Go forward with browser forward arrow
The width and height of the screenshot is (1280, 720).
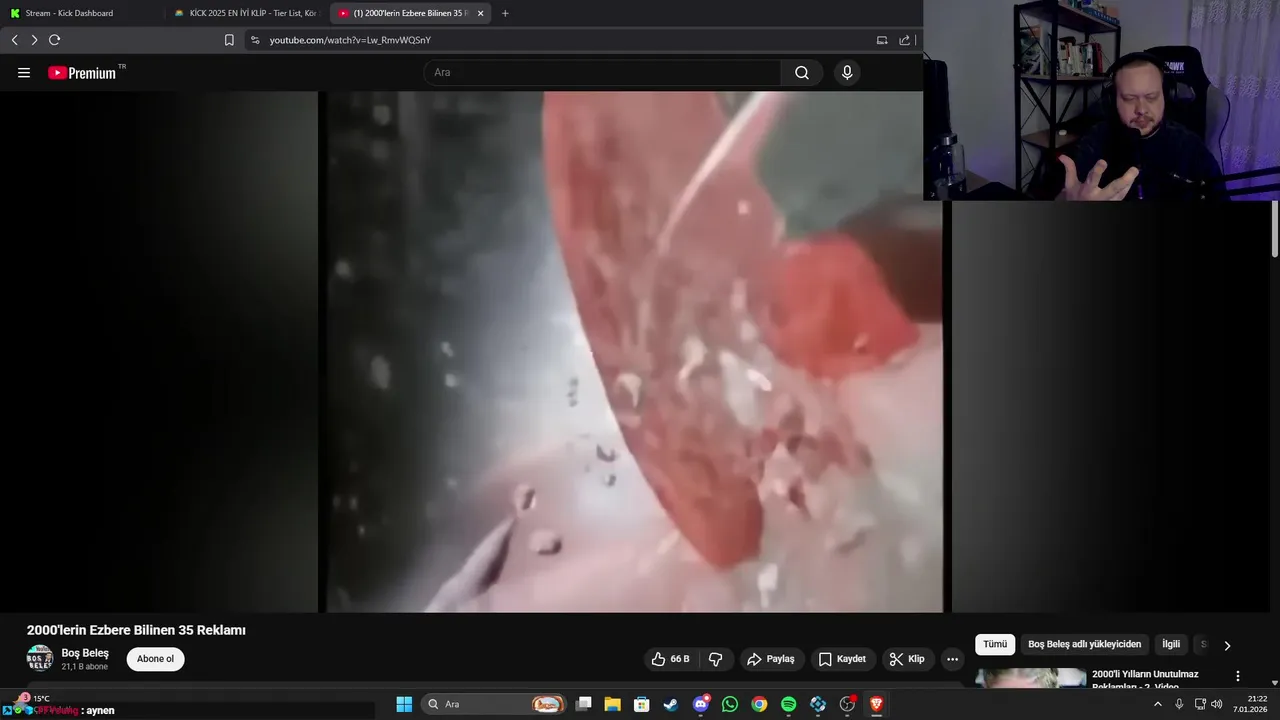34,40
